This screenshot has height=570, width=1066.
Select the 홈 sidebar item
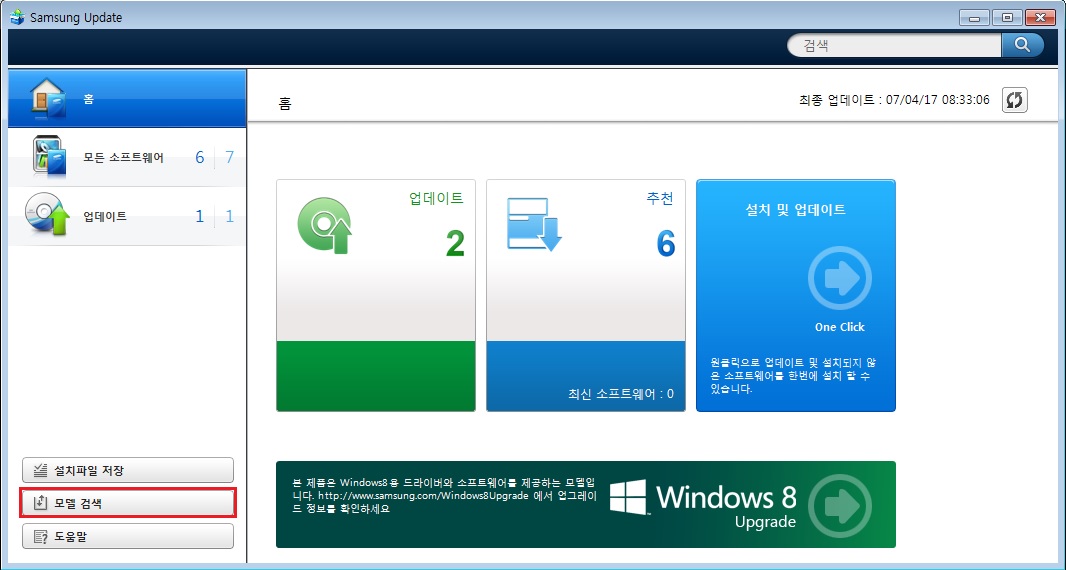pos(127,99)
